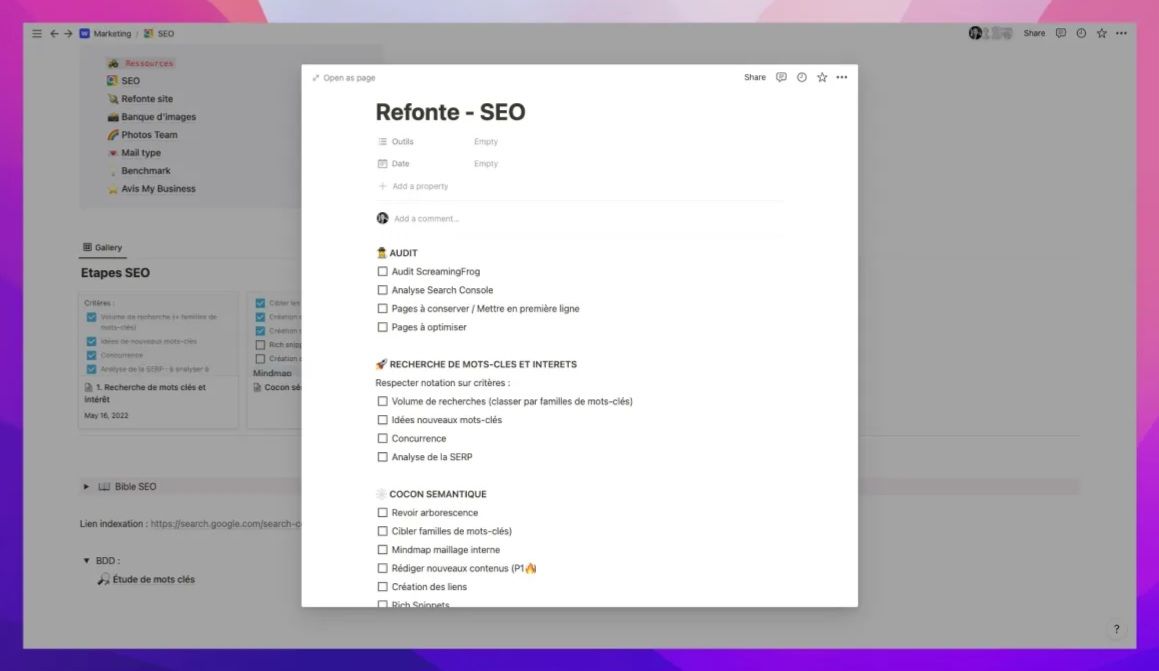Open the popup three-dot options menu
1159x671 pixels.
(x=842, y=77)
